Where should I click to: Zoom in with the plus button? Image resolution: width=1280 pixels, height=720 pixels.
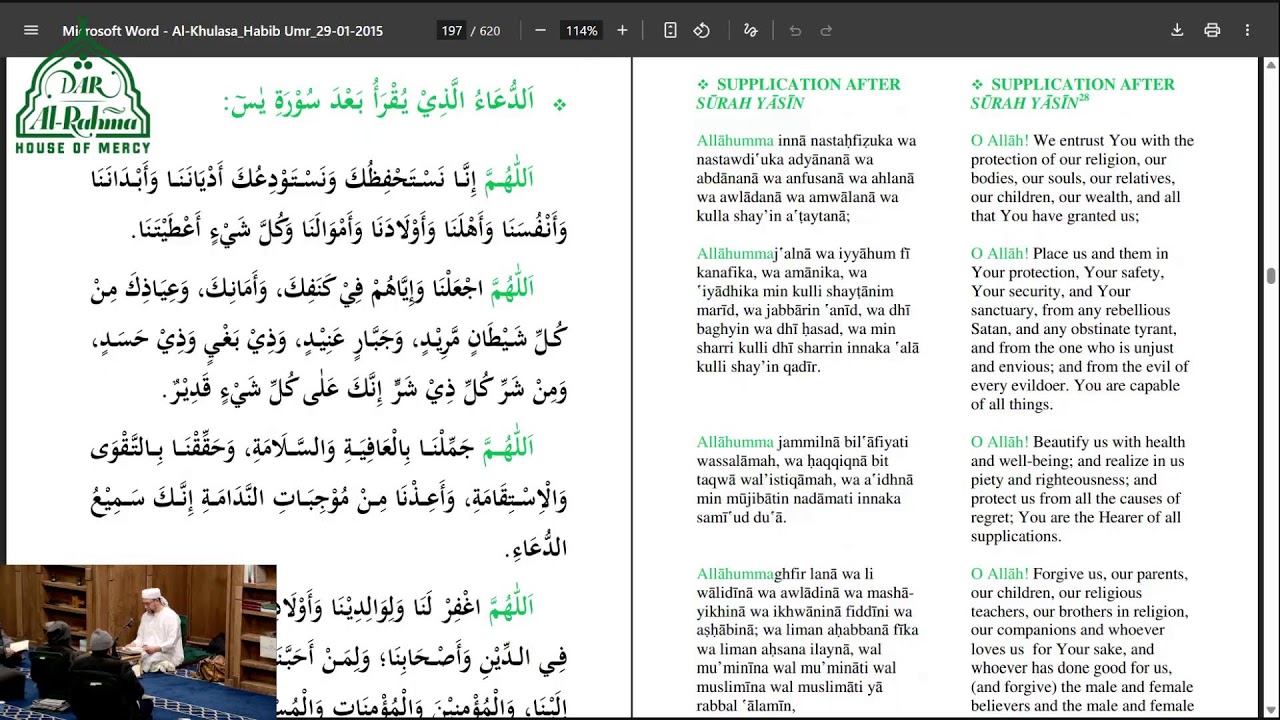[622, 30]
